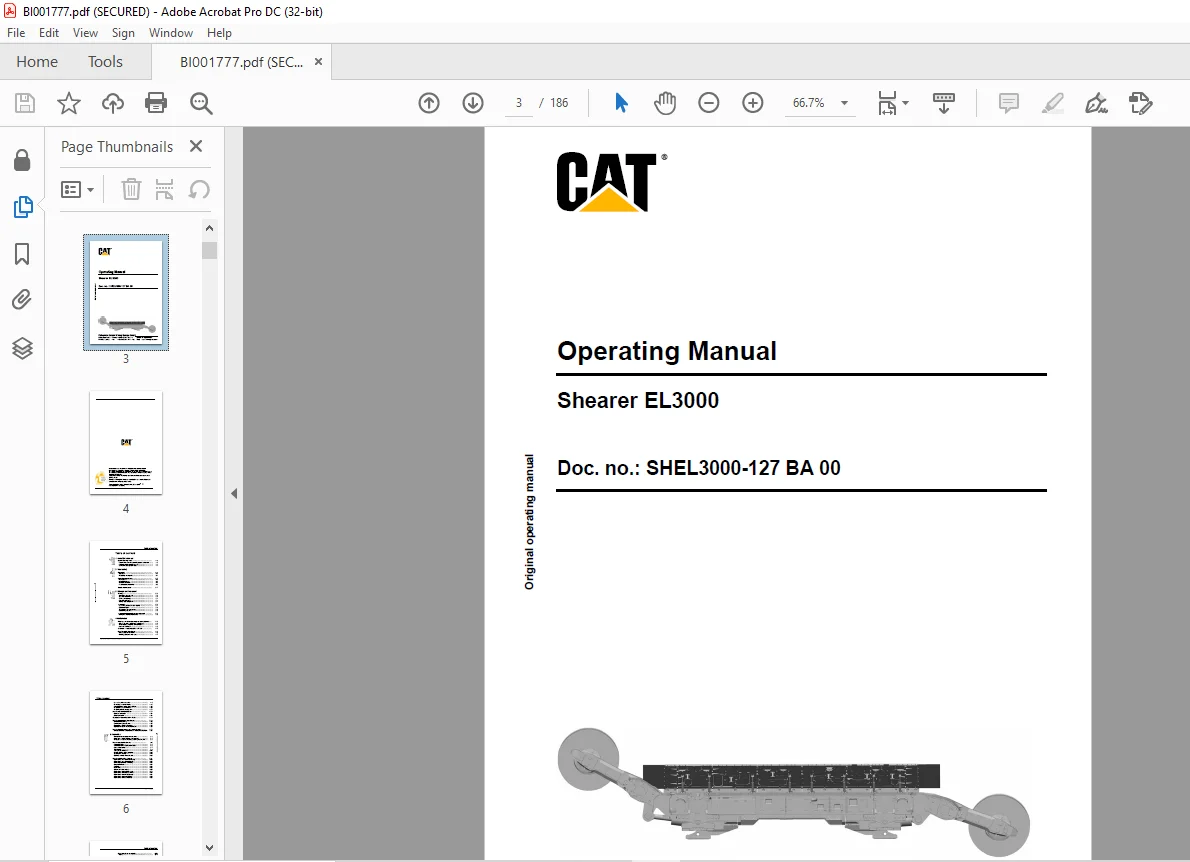The width and height of the screenshot is (1190, 862).
Task: Click the Shearer EL3000 text
Action: (x=638, y=401)
